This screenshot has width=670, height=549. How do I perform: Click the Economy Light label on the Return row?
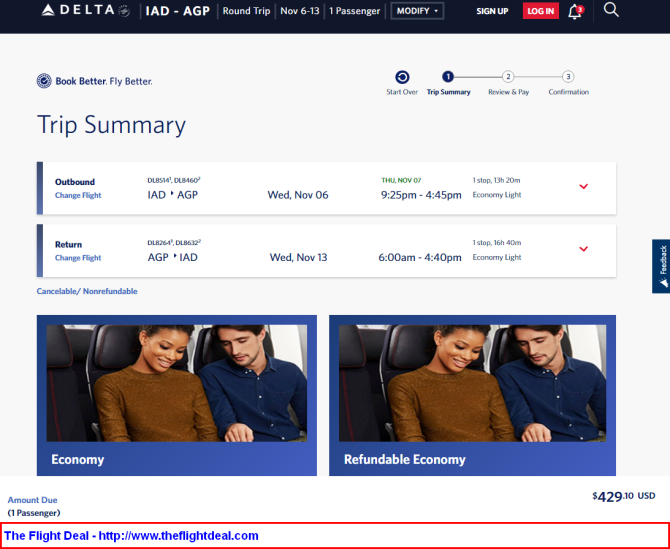click(x=497, y=257)
